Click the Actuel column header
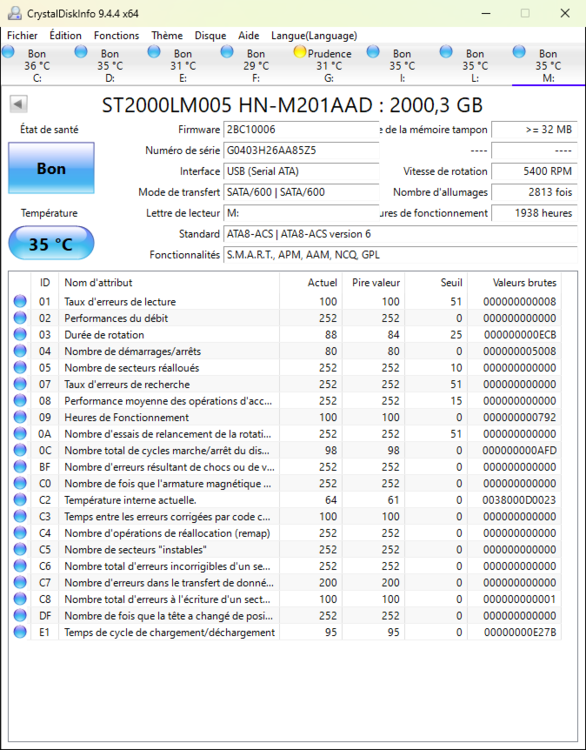 click(x=311, y=283)
